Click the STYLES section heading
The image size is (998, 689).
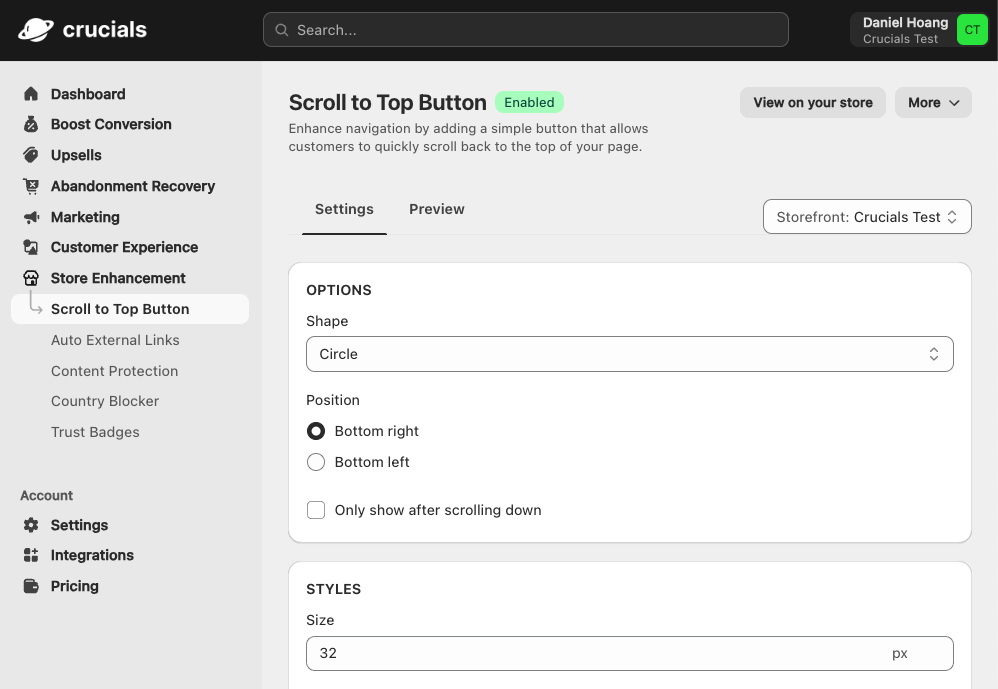click(x=334, y=589)
